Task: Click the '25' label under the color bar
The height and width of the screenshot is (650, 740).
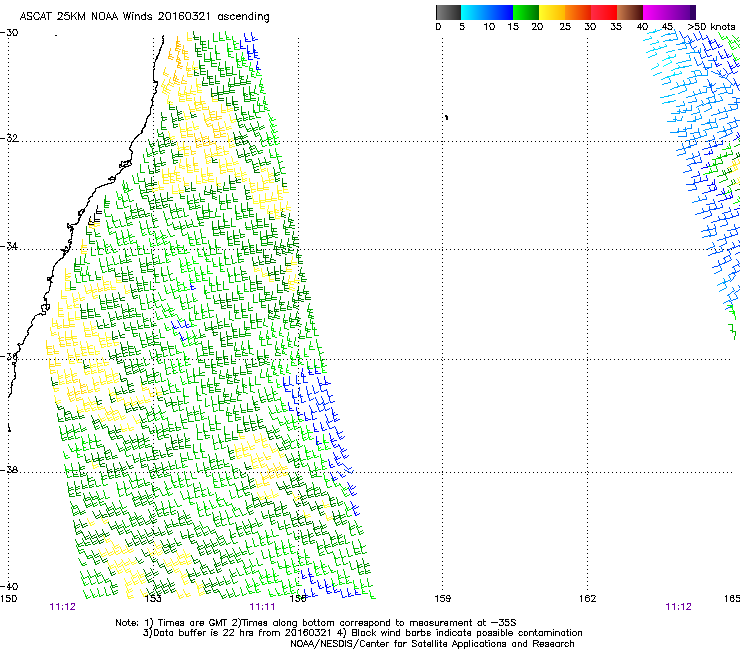Action: point(565,27)
